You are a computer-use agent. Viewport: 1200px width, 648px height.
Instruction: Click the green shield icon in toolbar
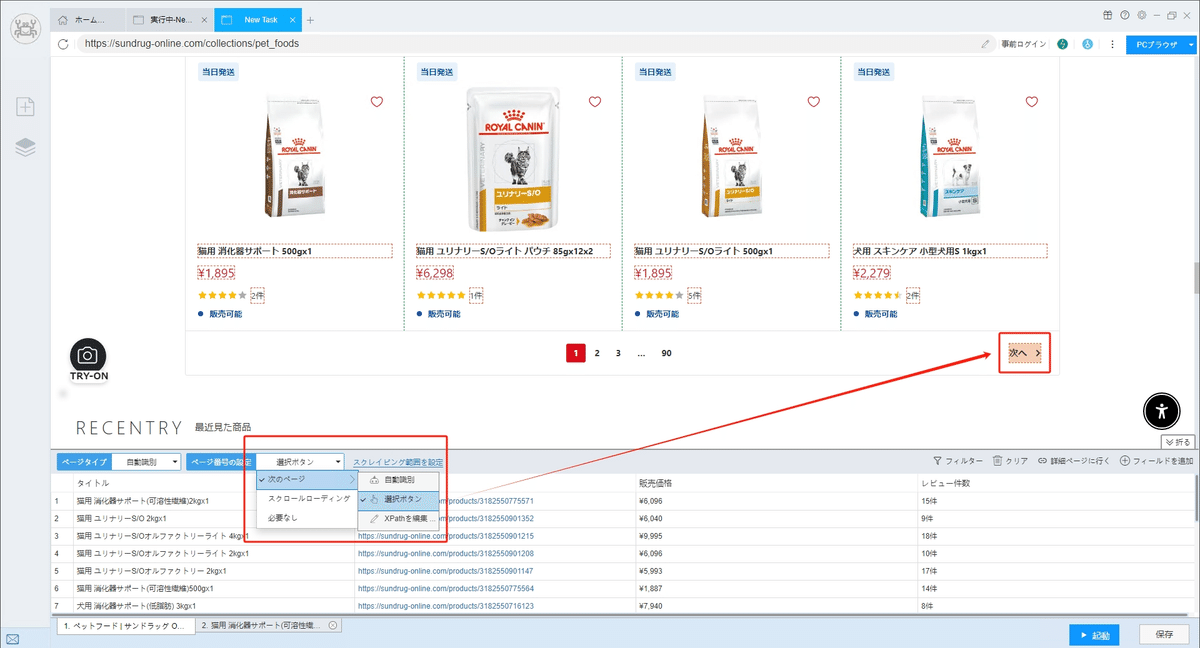(x=1062, y=44)
